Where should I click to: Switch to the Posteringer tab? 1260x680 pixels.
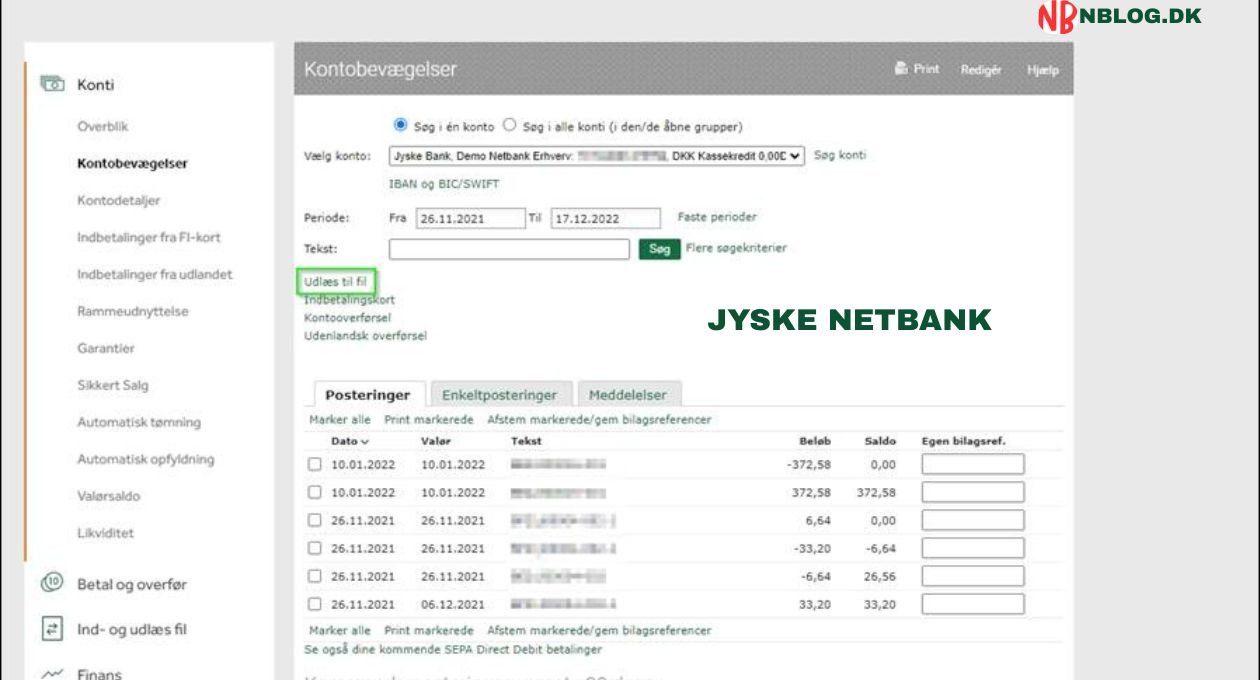coord(368,395)
